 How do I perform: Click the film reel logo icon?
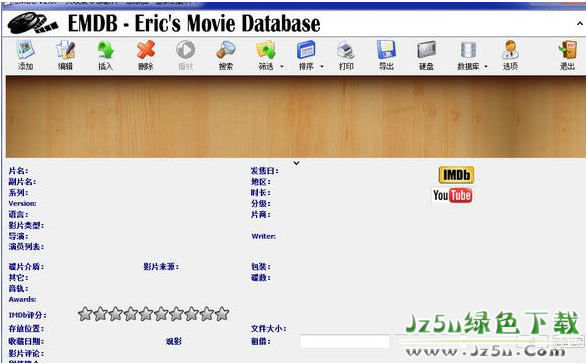click(33, 23)
